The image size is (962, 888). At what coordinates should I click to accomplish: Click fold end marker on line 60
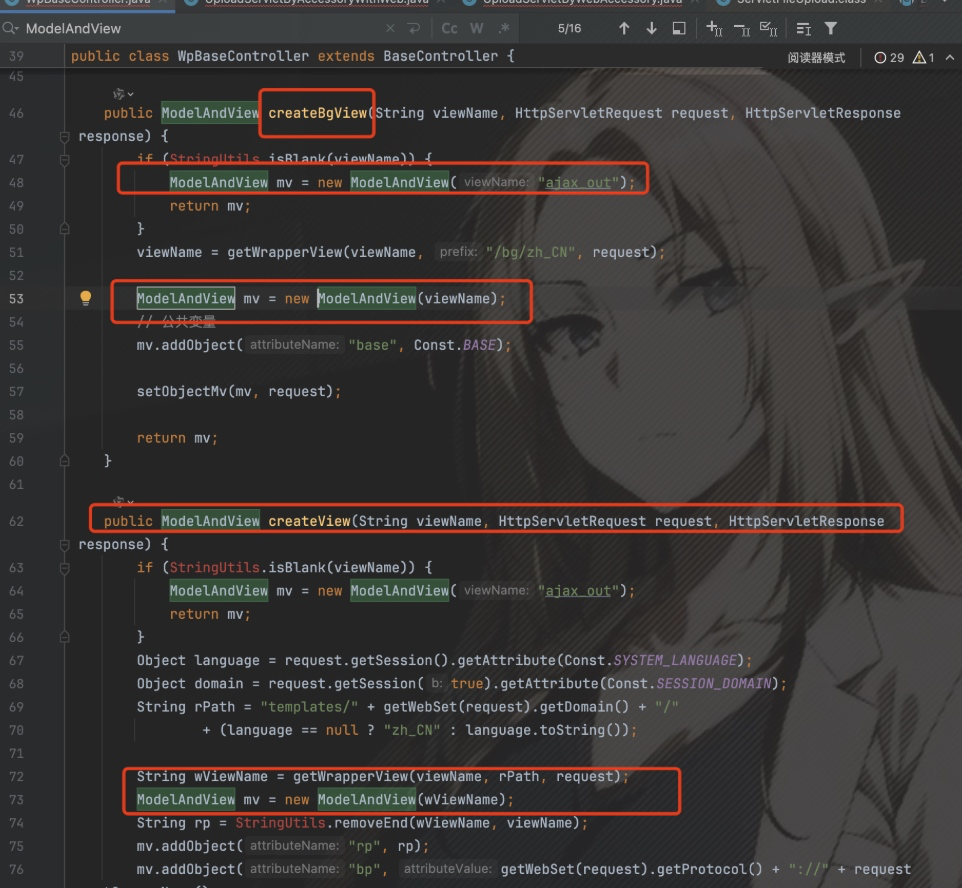[x=64, y=461]
